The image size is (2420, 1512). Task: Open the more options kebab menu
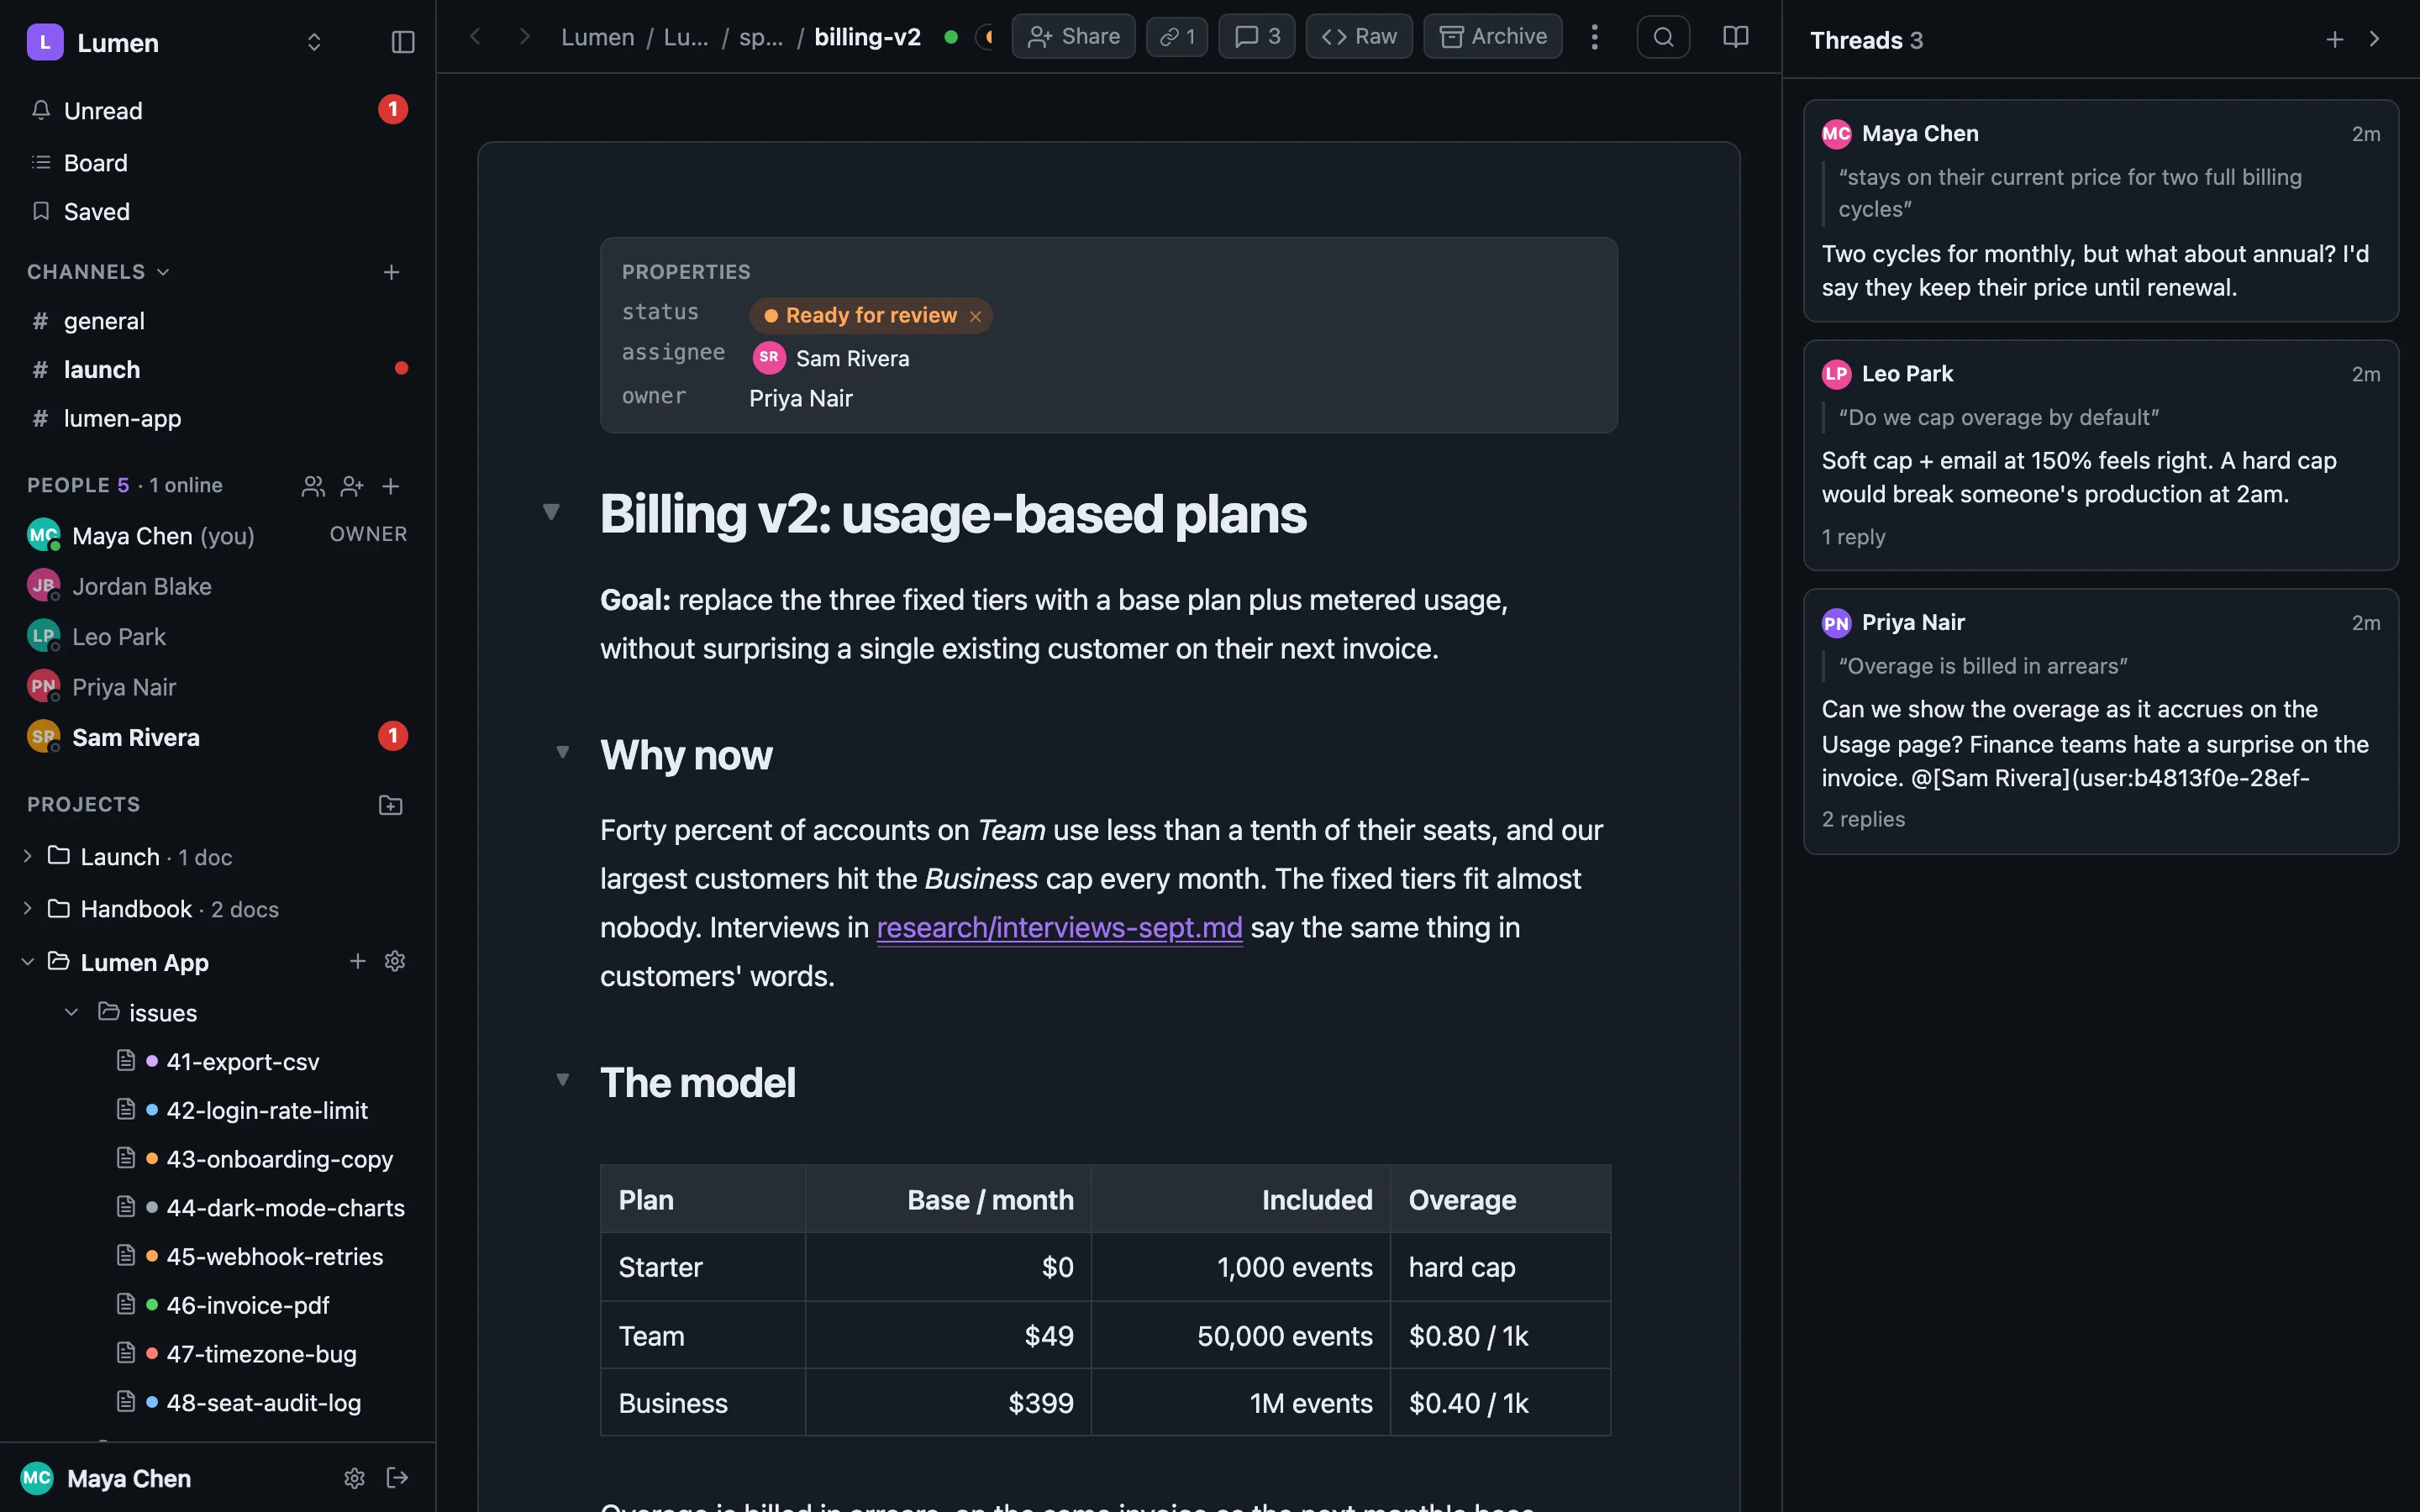click(1594, 37)
